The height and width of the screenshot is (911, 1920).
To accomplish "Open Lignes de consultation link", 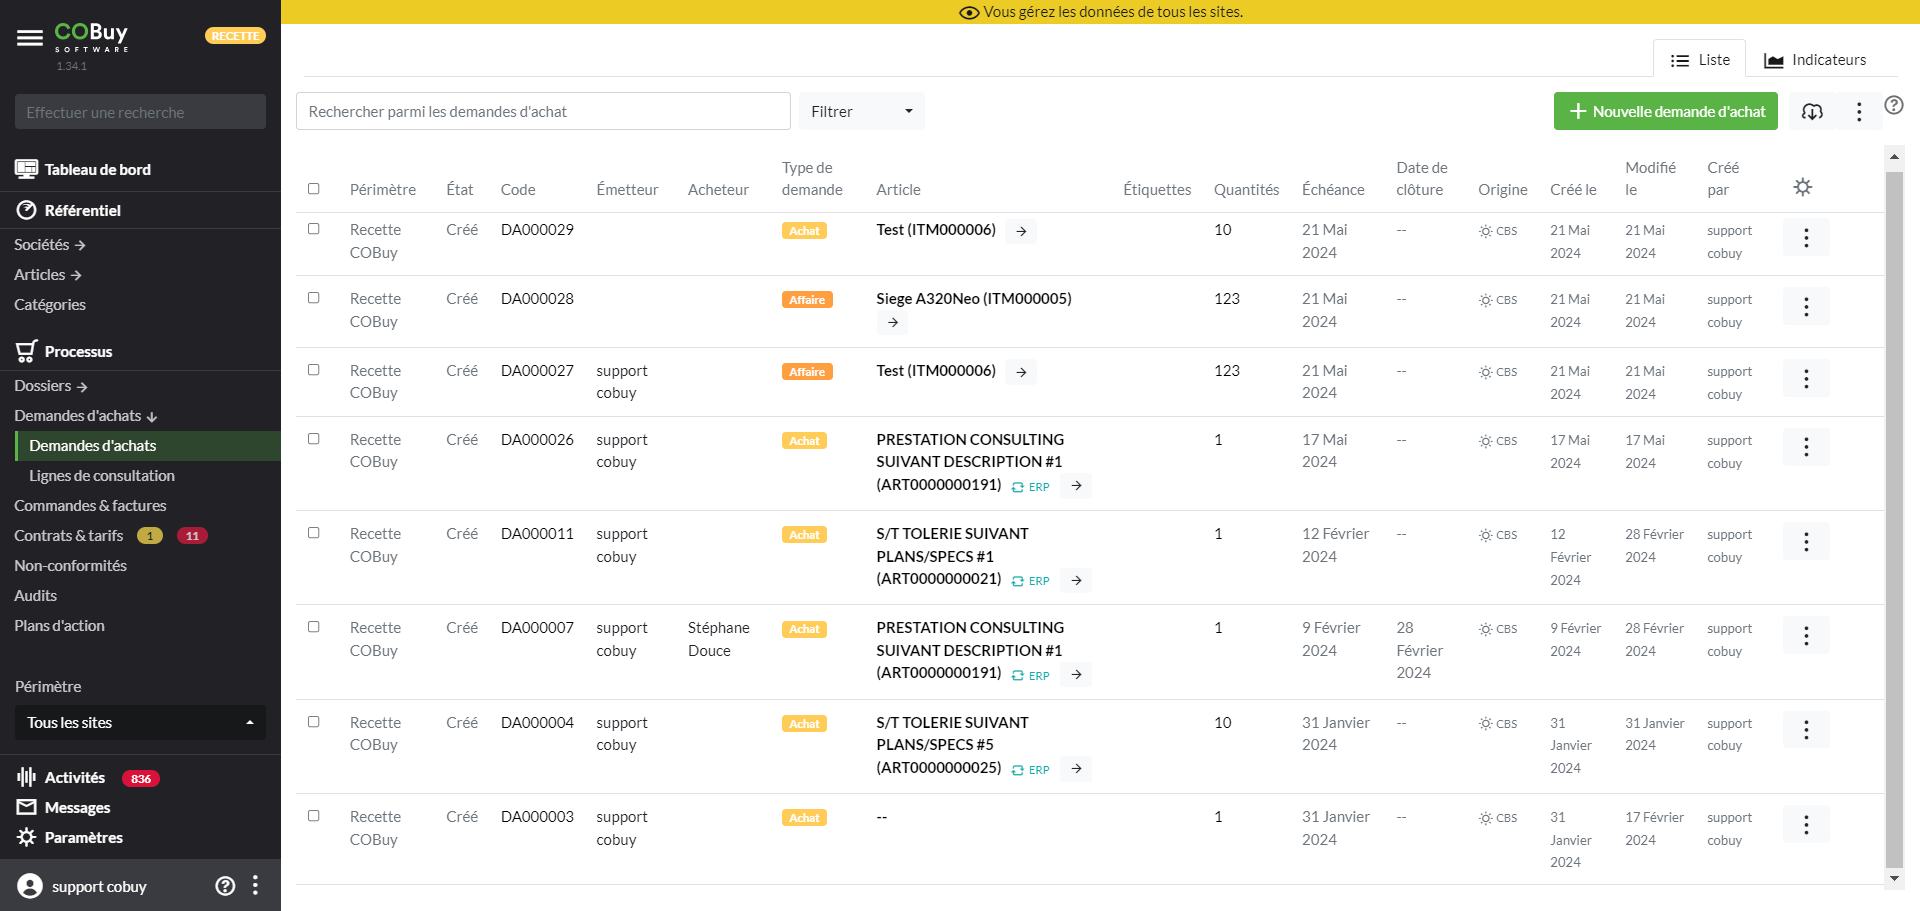I will coord(102,476).
